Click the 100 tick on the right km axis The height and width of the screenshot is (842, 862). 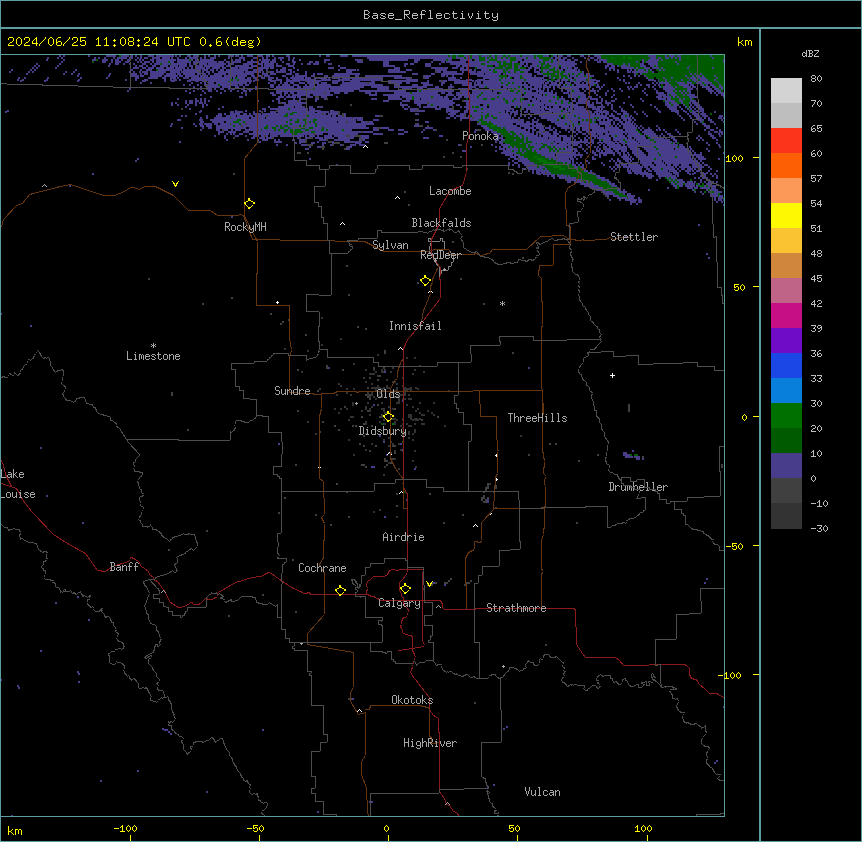tap(734, 158)
